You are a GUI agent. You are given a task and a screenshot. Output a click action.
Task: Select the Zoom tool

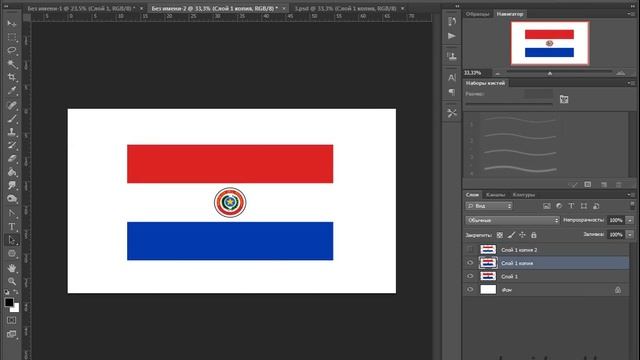click(x=12, y=281)
